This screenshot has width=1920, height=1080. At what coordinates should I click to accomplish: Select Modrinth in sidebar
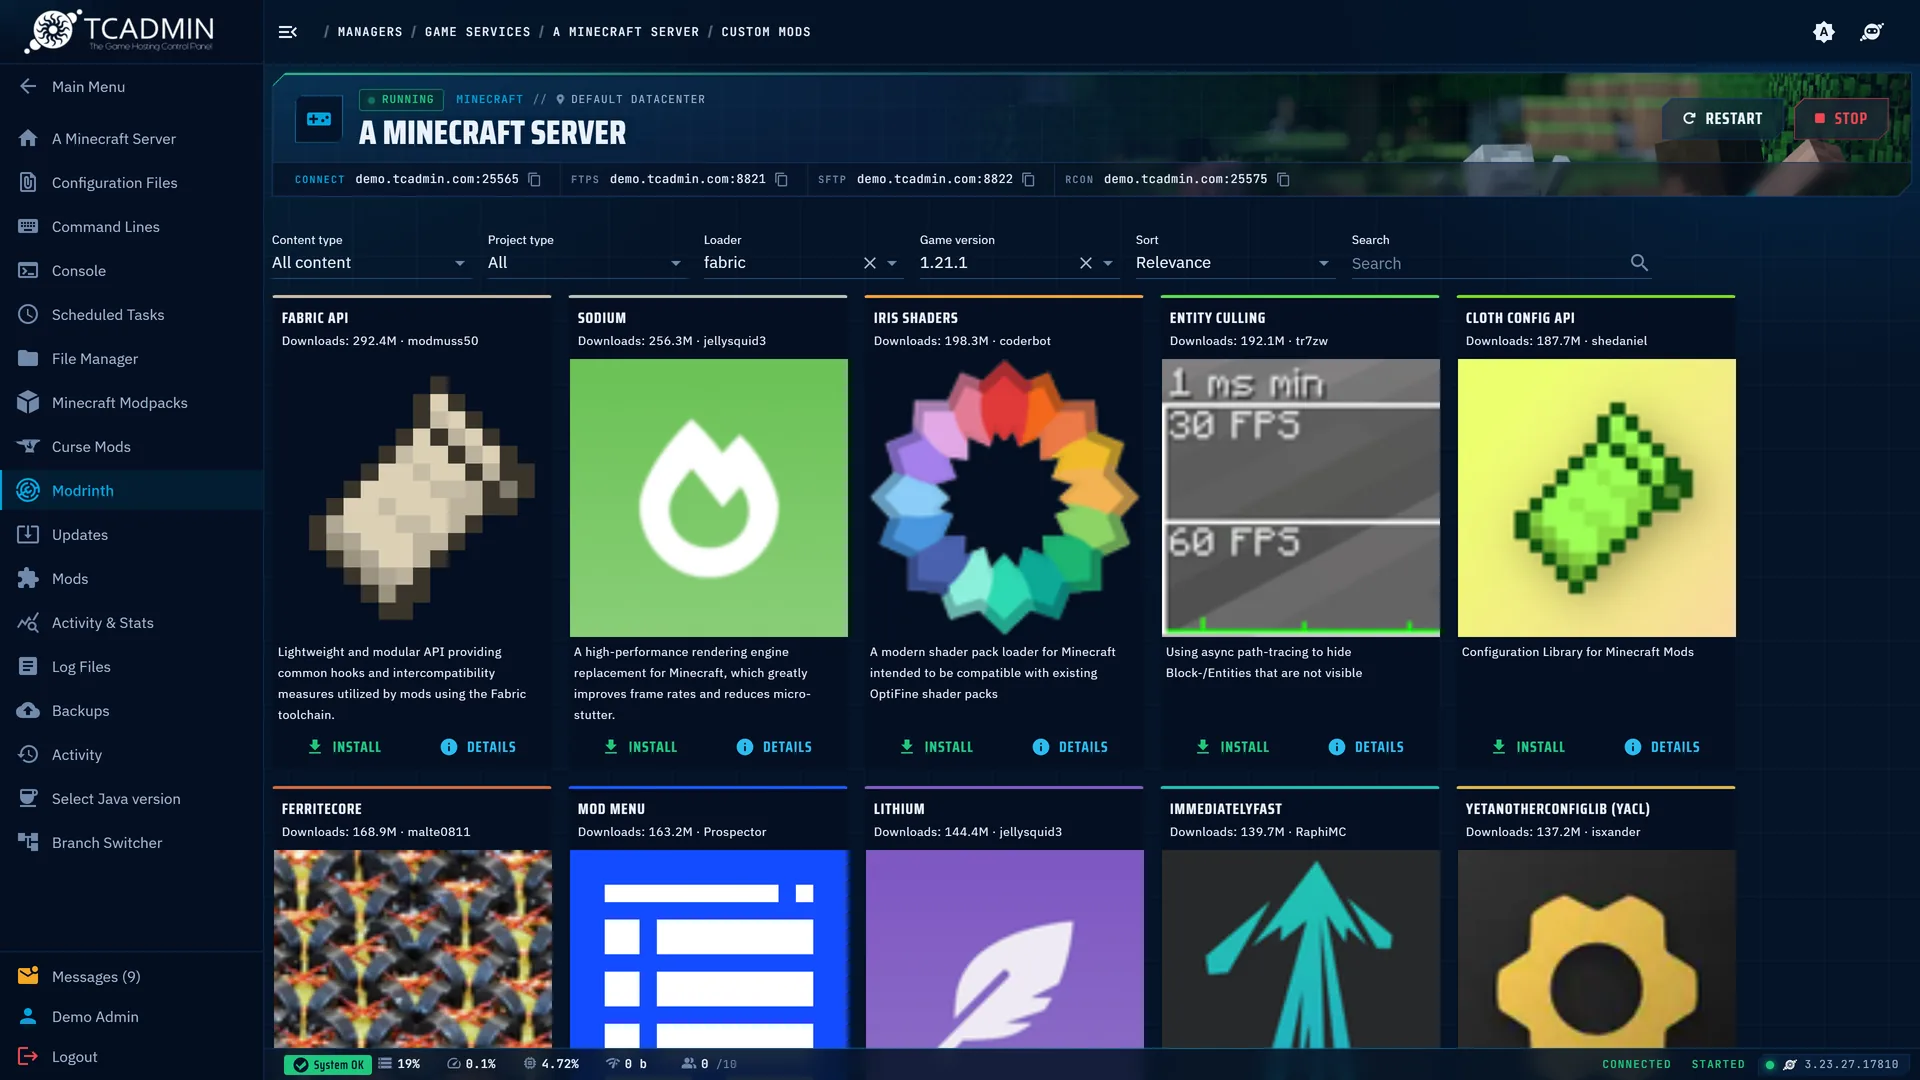click(x=131, y=491)
